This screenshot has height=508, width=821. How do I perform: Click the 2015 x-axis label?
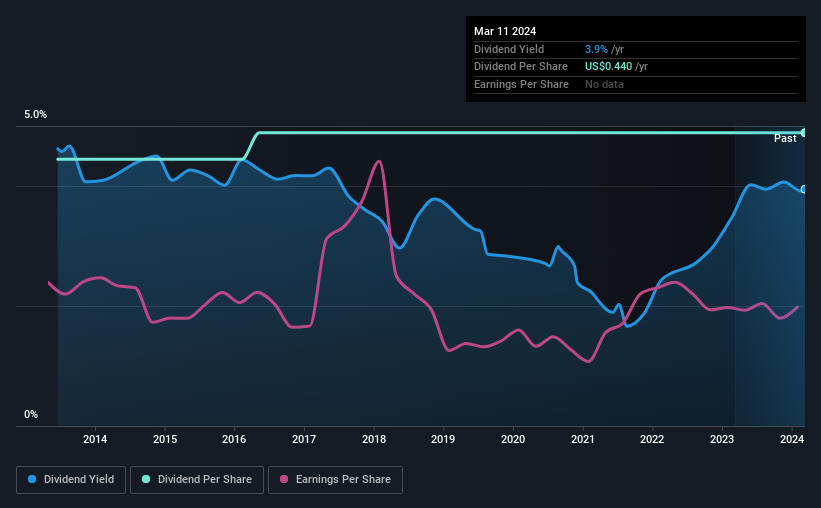point(165,439)
